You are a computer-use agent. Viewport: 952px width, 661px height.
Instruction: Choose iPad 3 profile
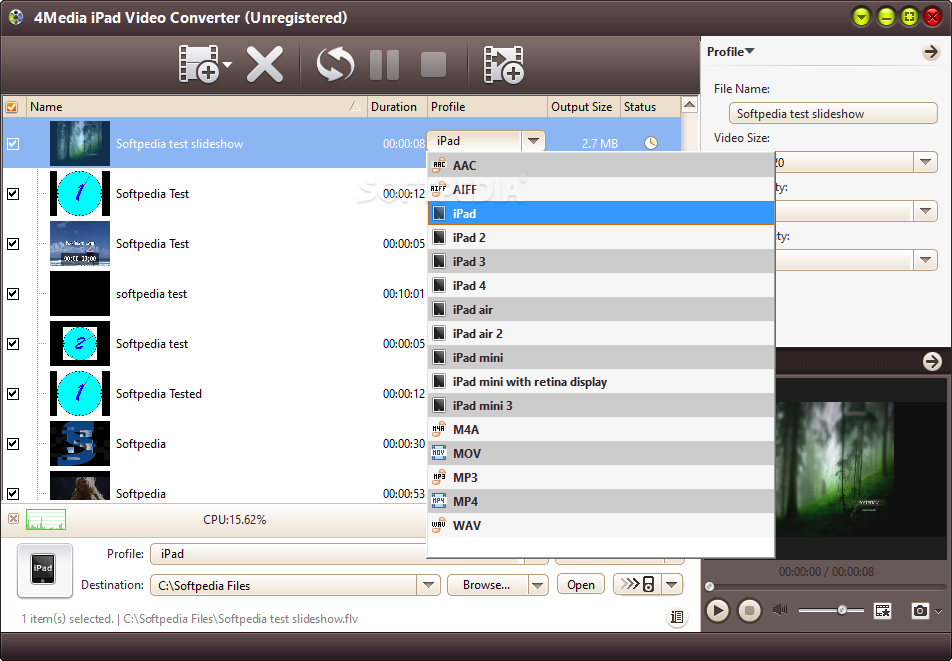601,262
